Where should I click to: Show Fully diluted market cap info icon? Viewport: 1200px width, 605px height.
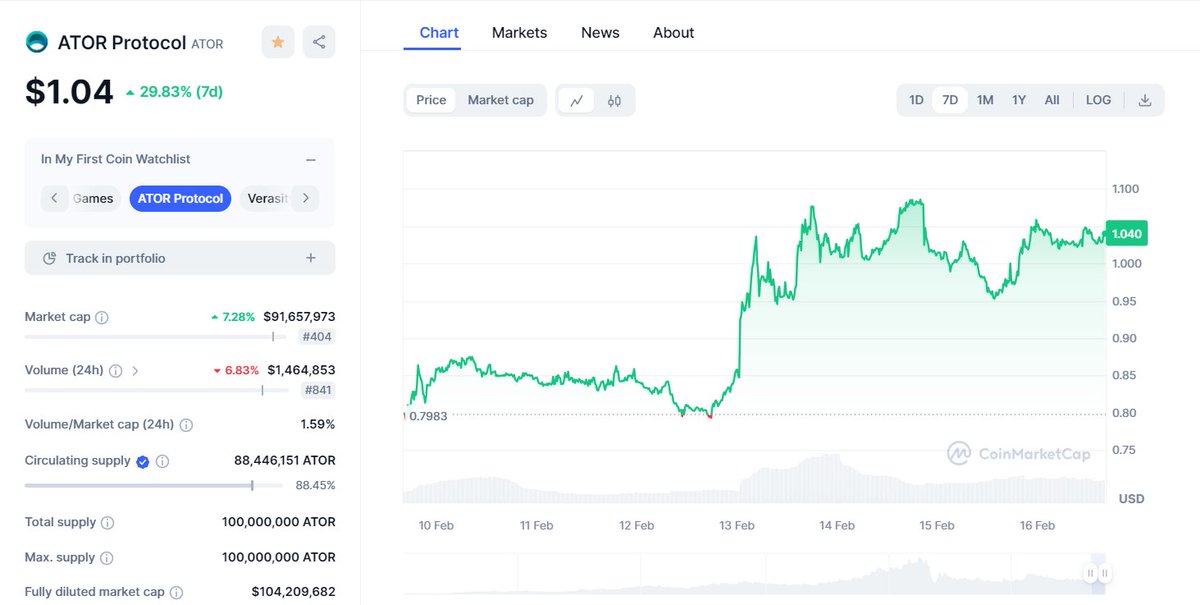pyautogui.click(x=176, y=592)
